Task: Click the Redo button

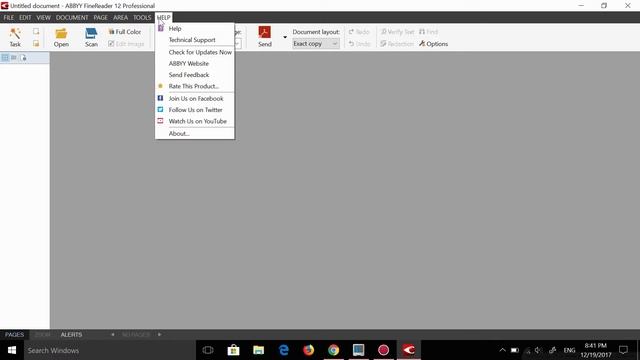Action: click(x=359, y=31)
